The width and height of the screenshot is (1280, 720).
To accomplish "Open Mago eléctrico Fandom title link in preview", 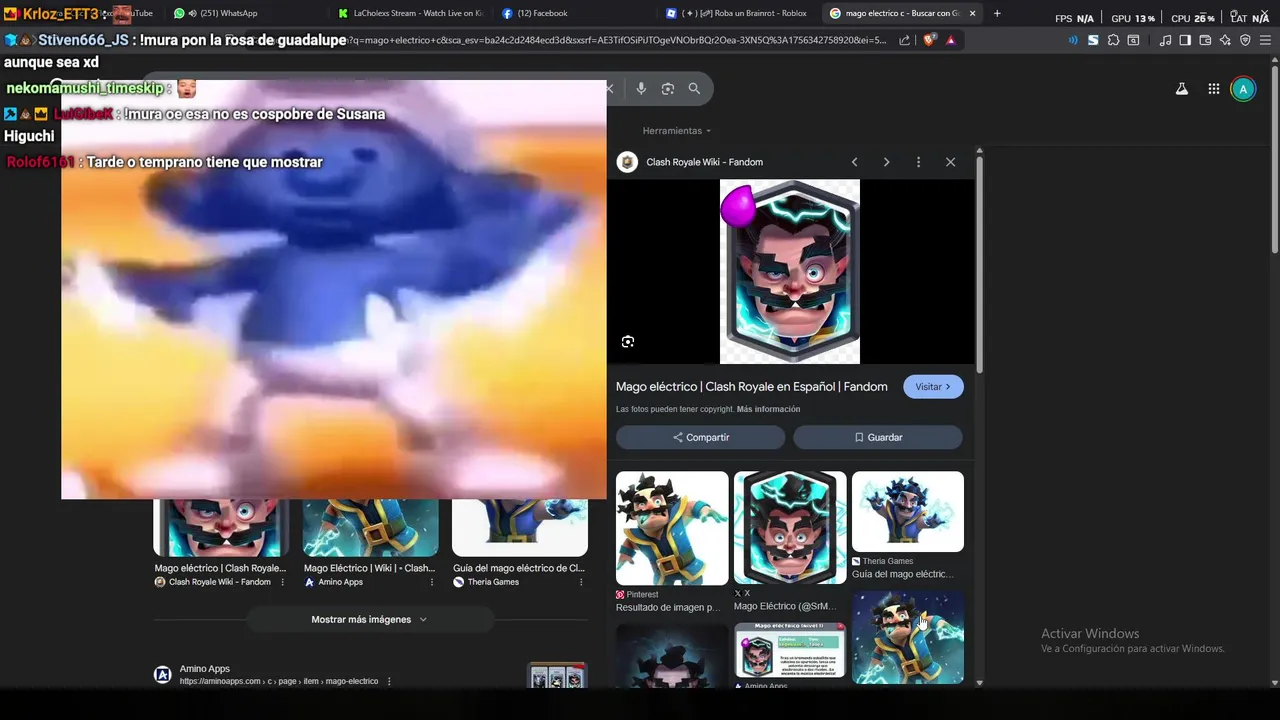I will coord(752,387).
